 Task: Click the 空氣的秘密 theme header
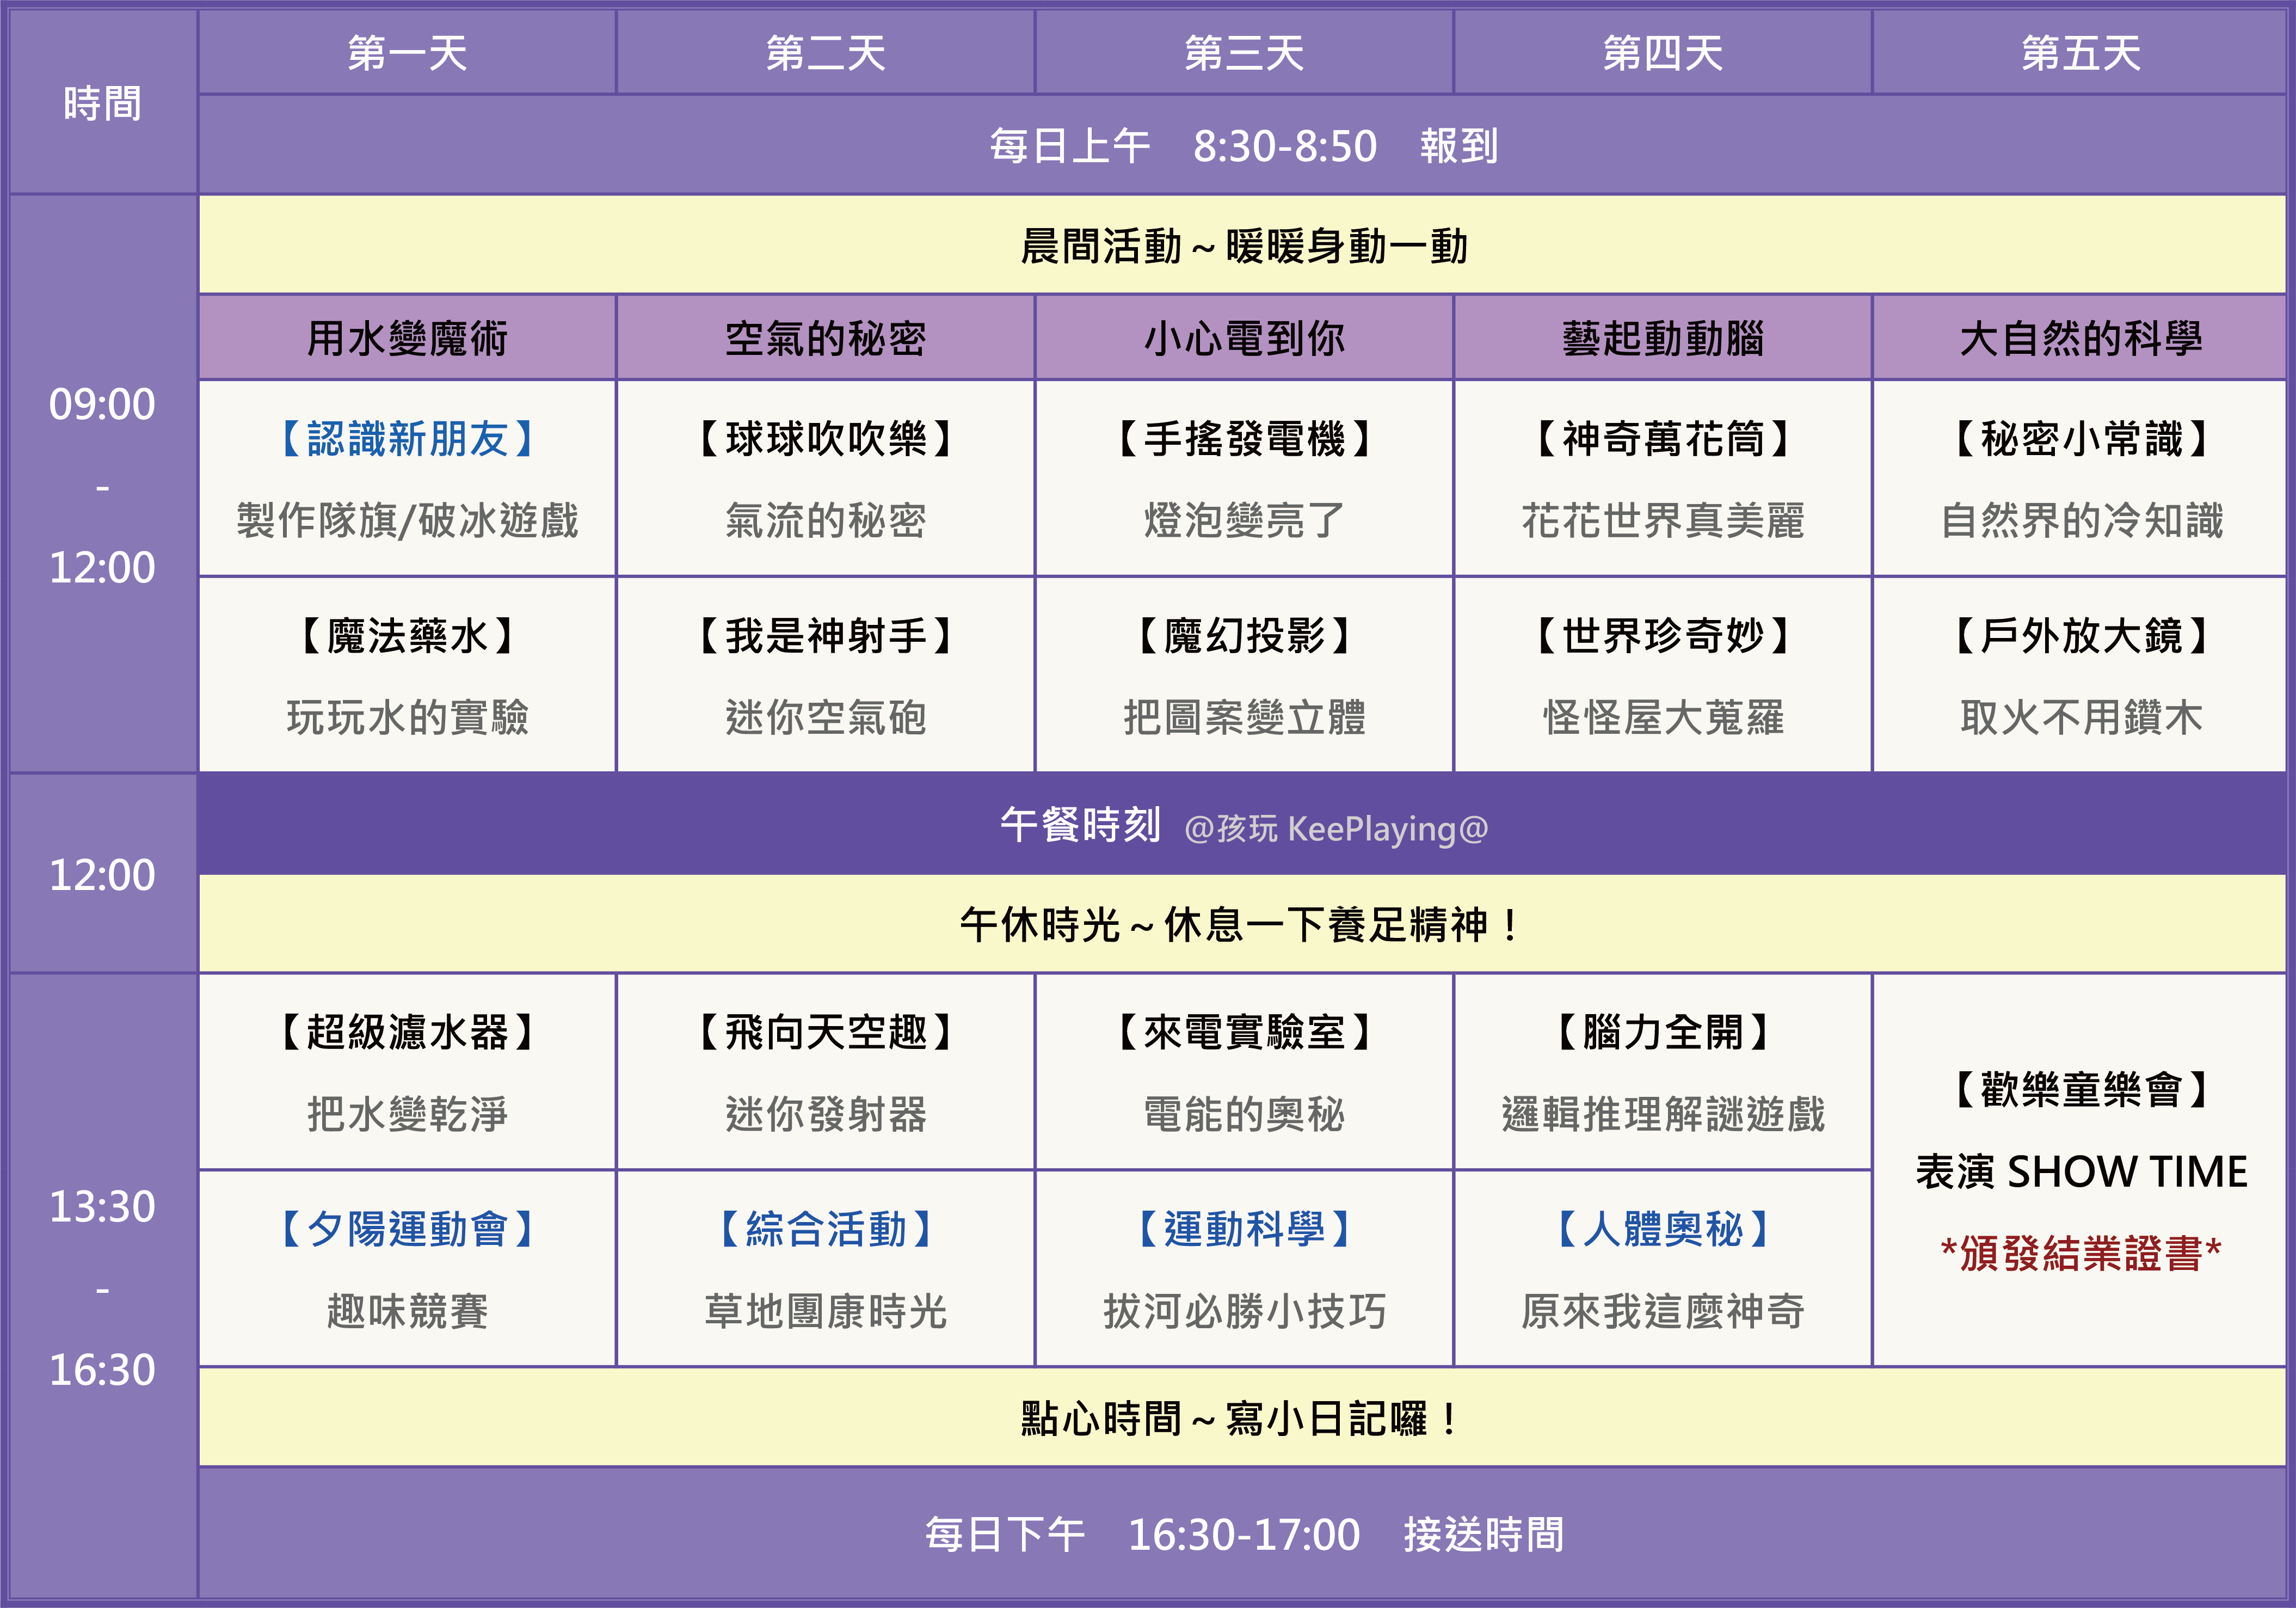tap(825, 339)
